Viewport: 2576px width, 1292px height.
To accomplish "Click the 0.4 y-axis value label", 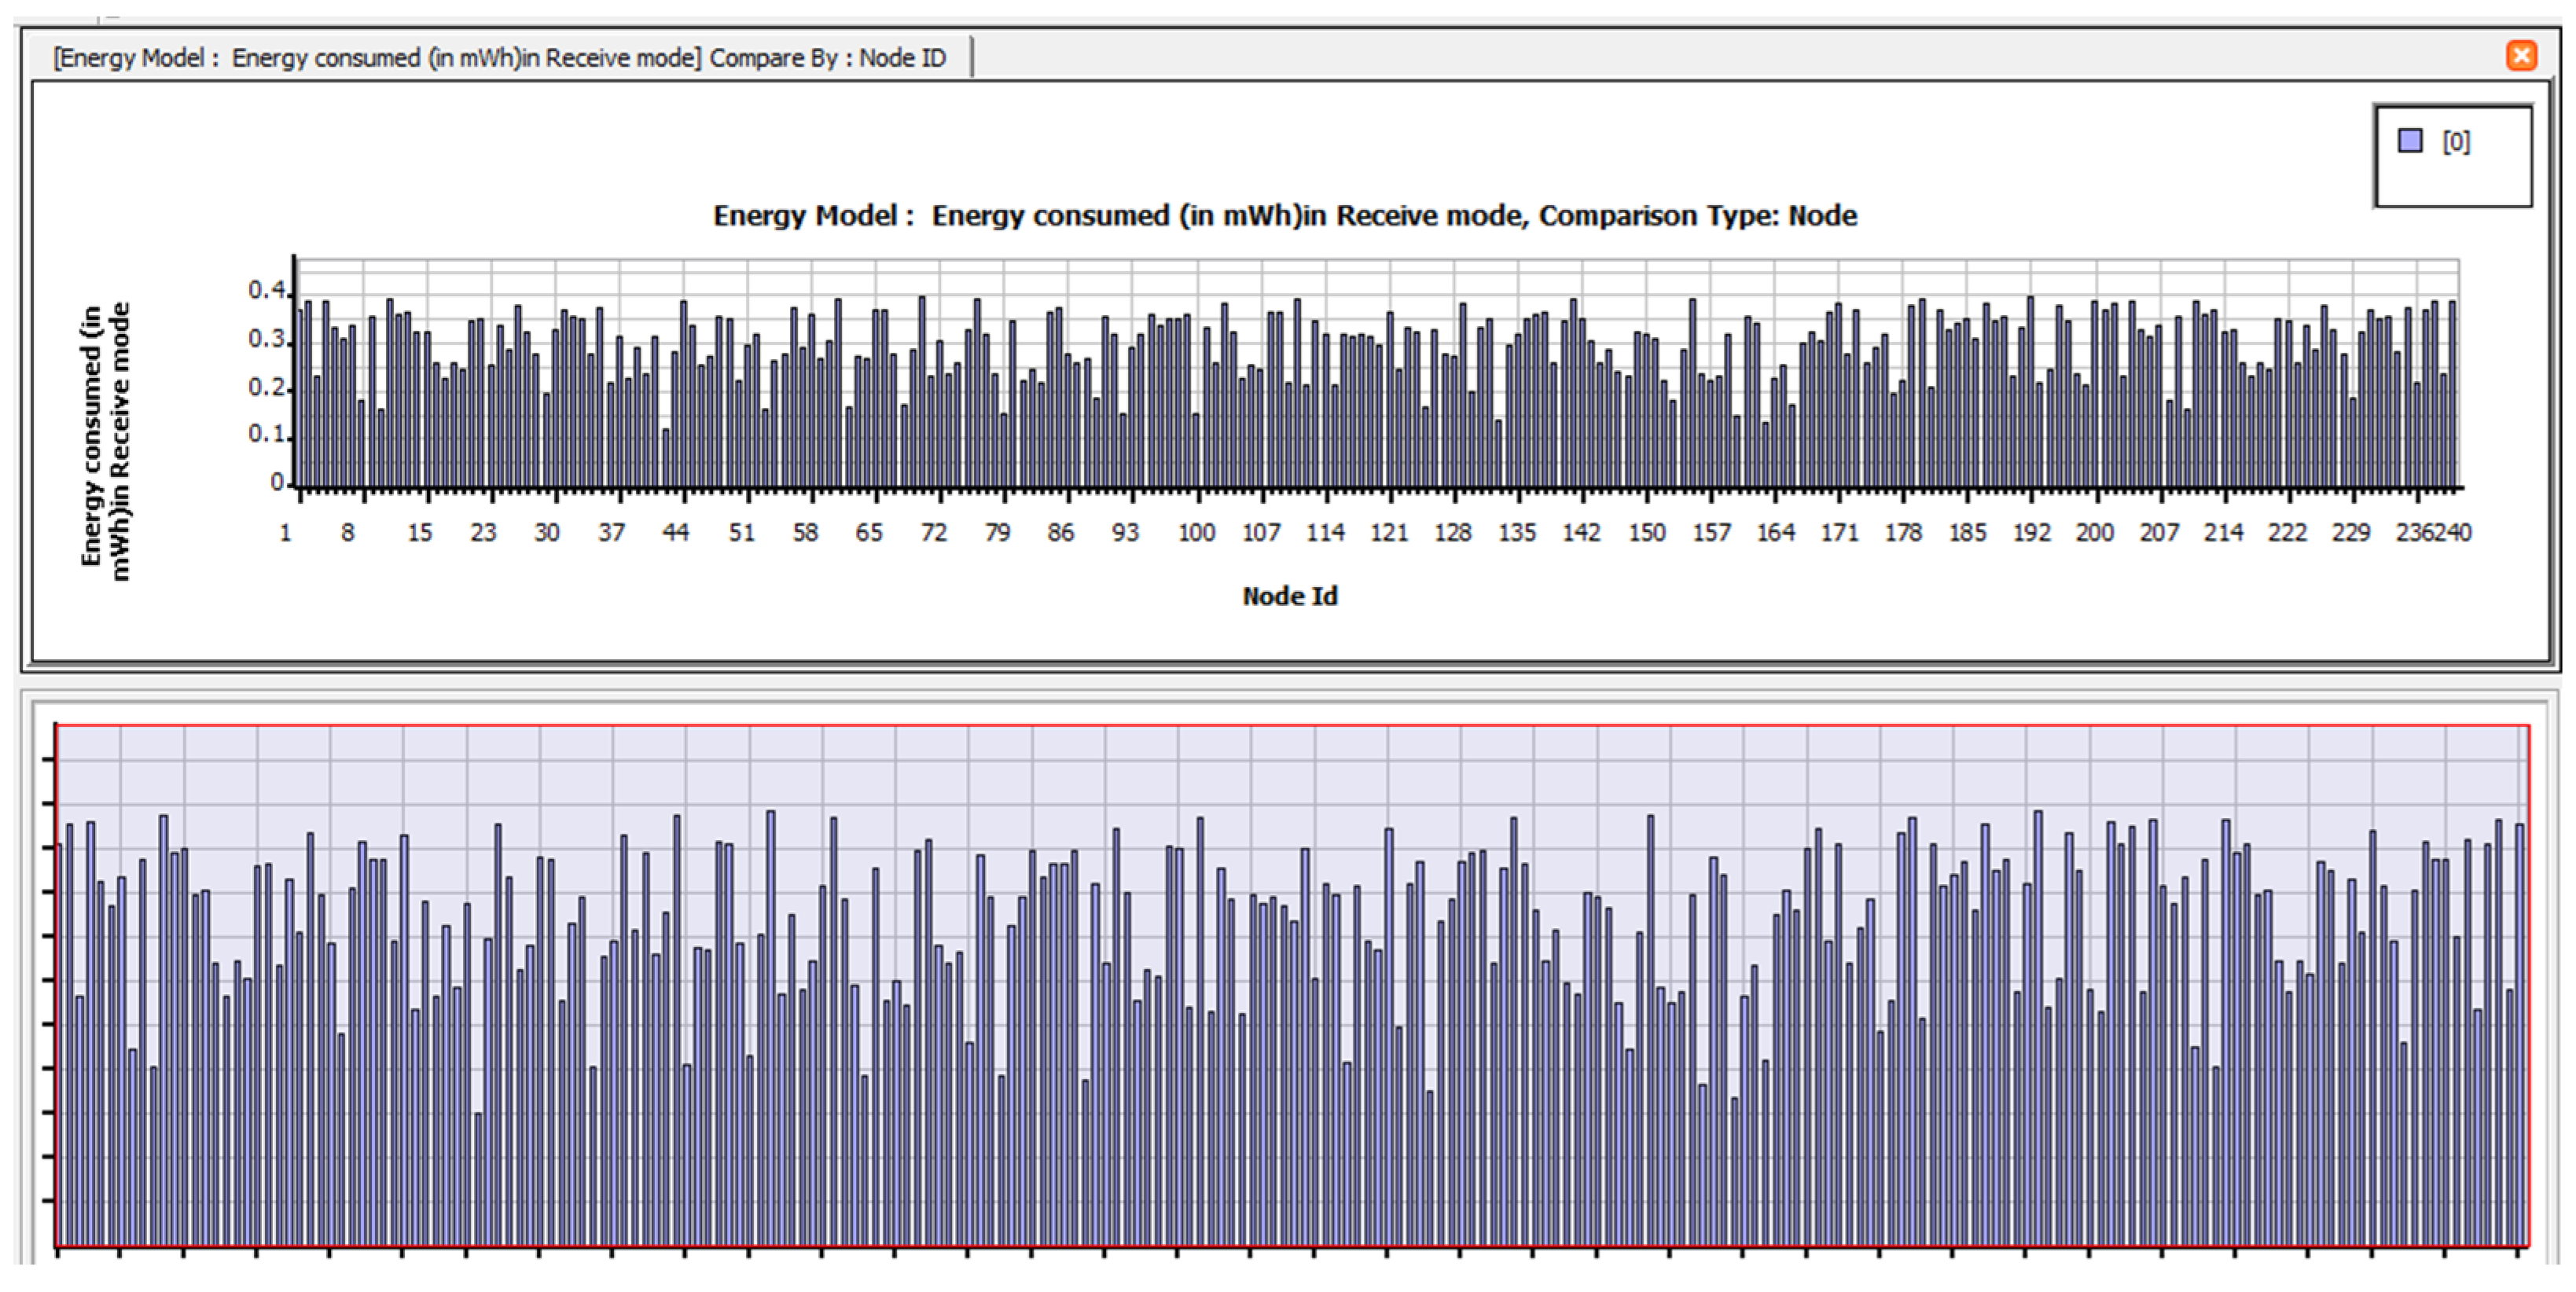I will pos(267,291).
